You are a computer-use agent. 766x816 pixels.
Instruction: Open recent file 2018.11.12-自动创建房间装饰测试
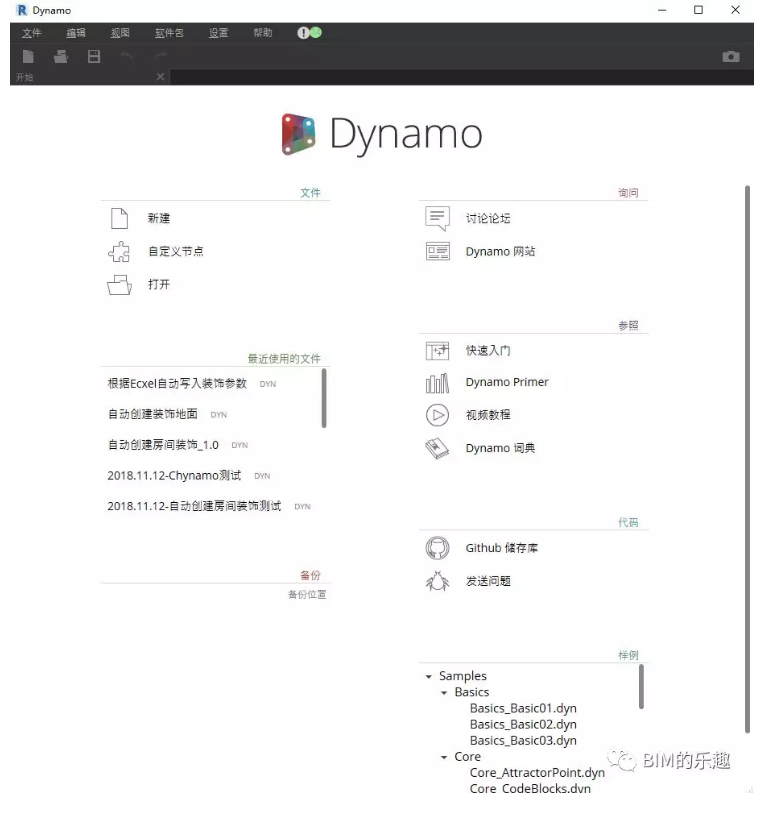(x=194, y=506)
